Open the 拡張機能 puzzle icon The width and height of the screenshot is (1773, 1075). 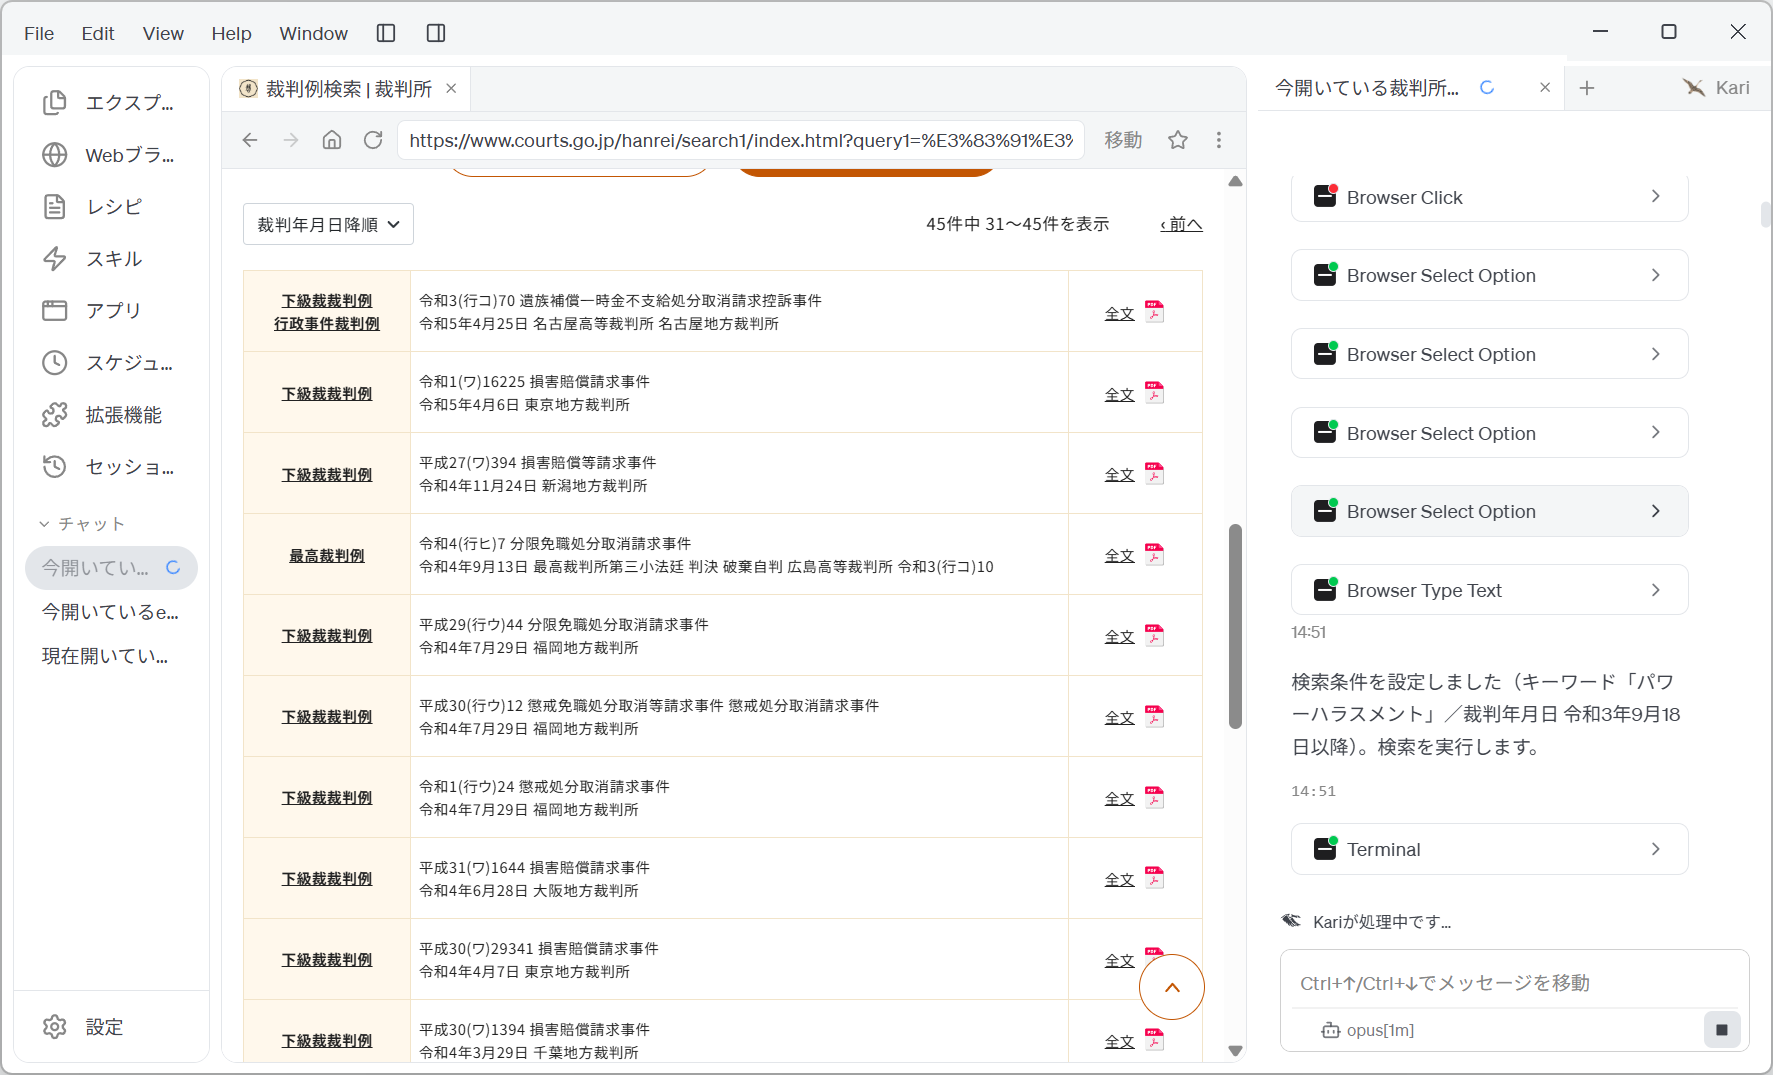click(x=54, y=415)
